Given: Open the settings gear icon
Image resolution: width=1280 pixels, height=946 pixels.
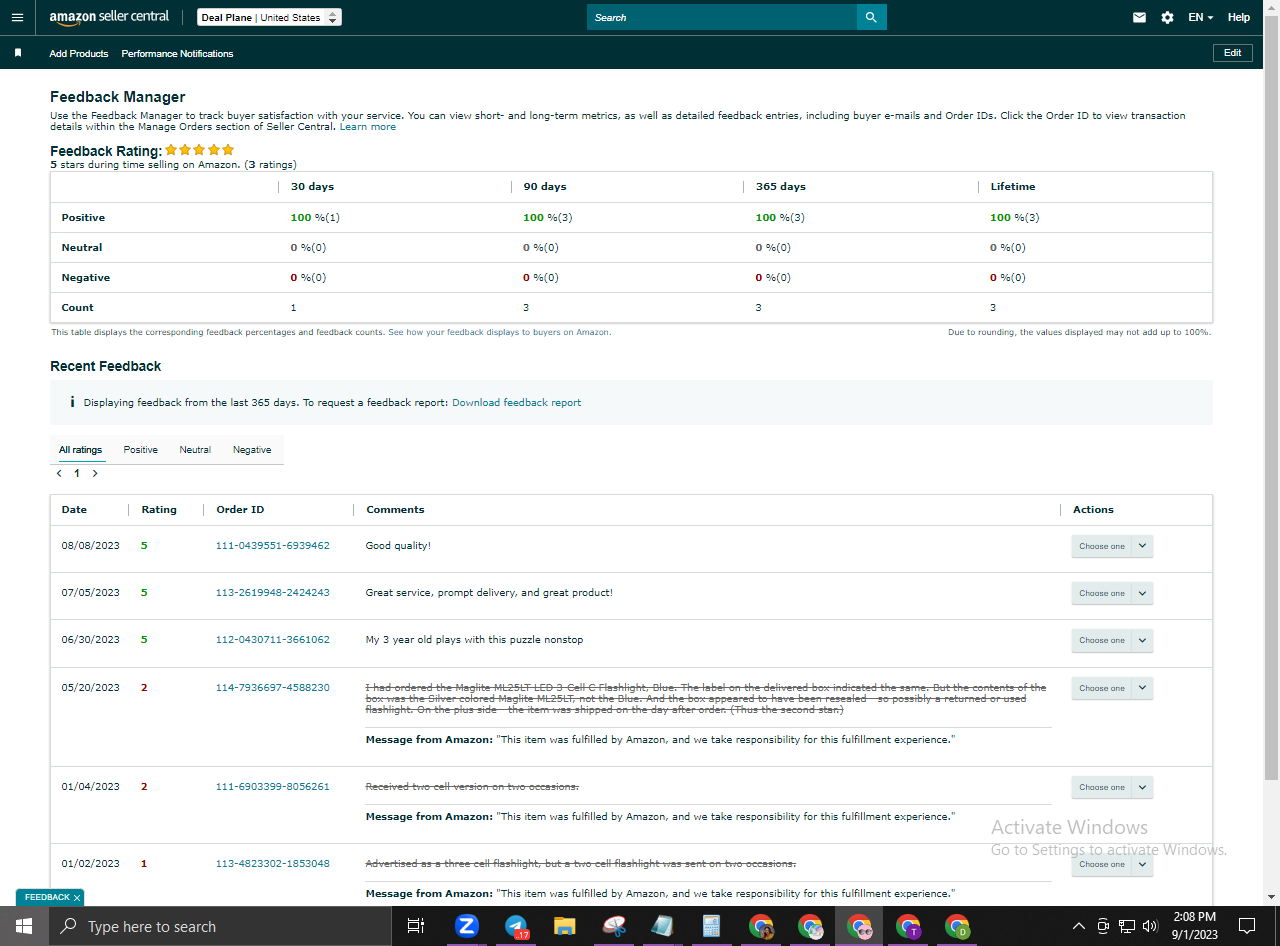Looking at the screenshot, I should [1167, 17].
